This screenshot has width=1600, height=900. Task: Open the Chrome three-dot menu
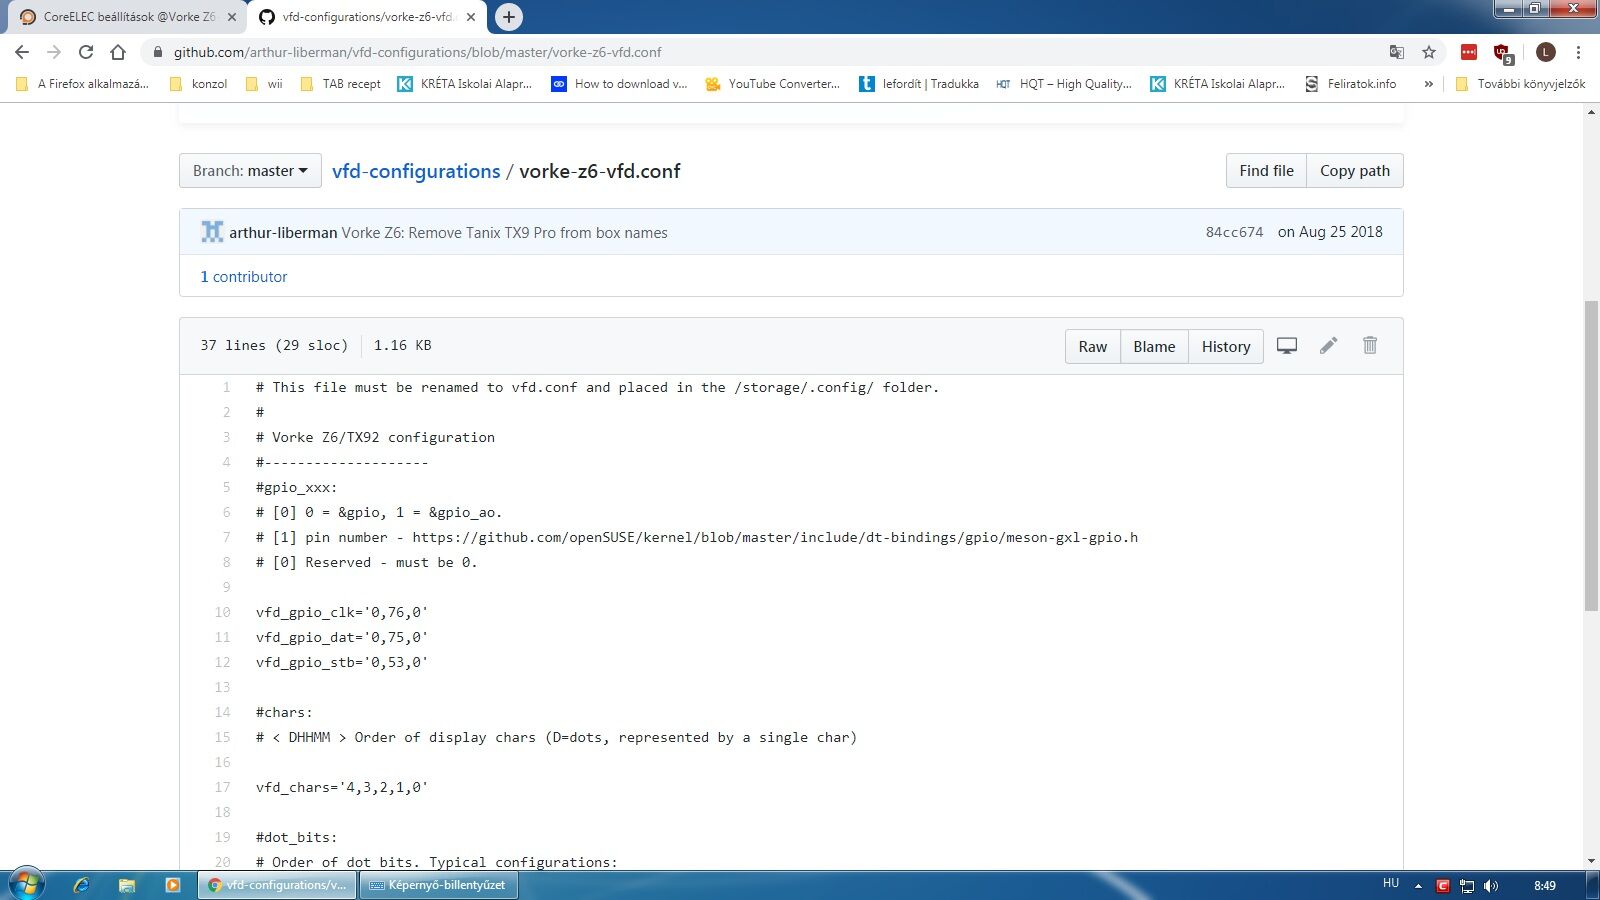tap(1579, 52)
